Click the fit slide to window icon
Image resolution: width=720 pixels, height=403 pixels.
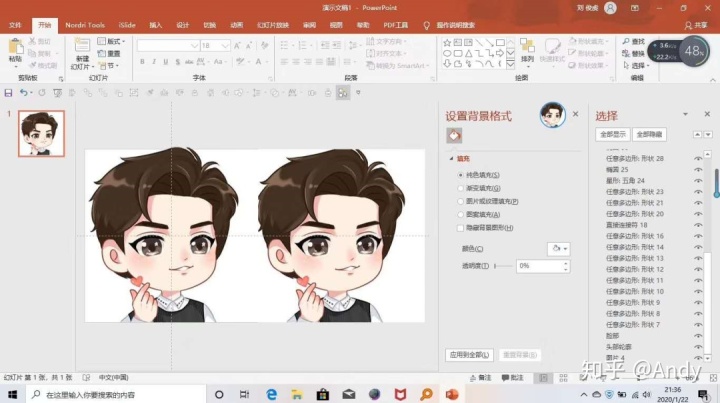[x=713, y=378]
